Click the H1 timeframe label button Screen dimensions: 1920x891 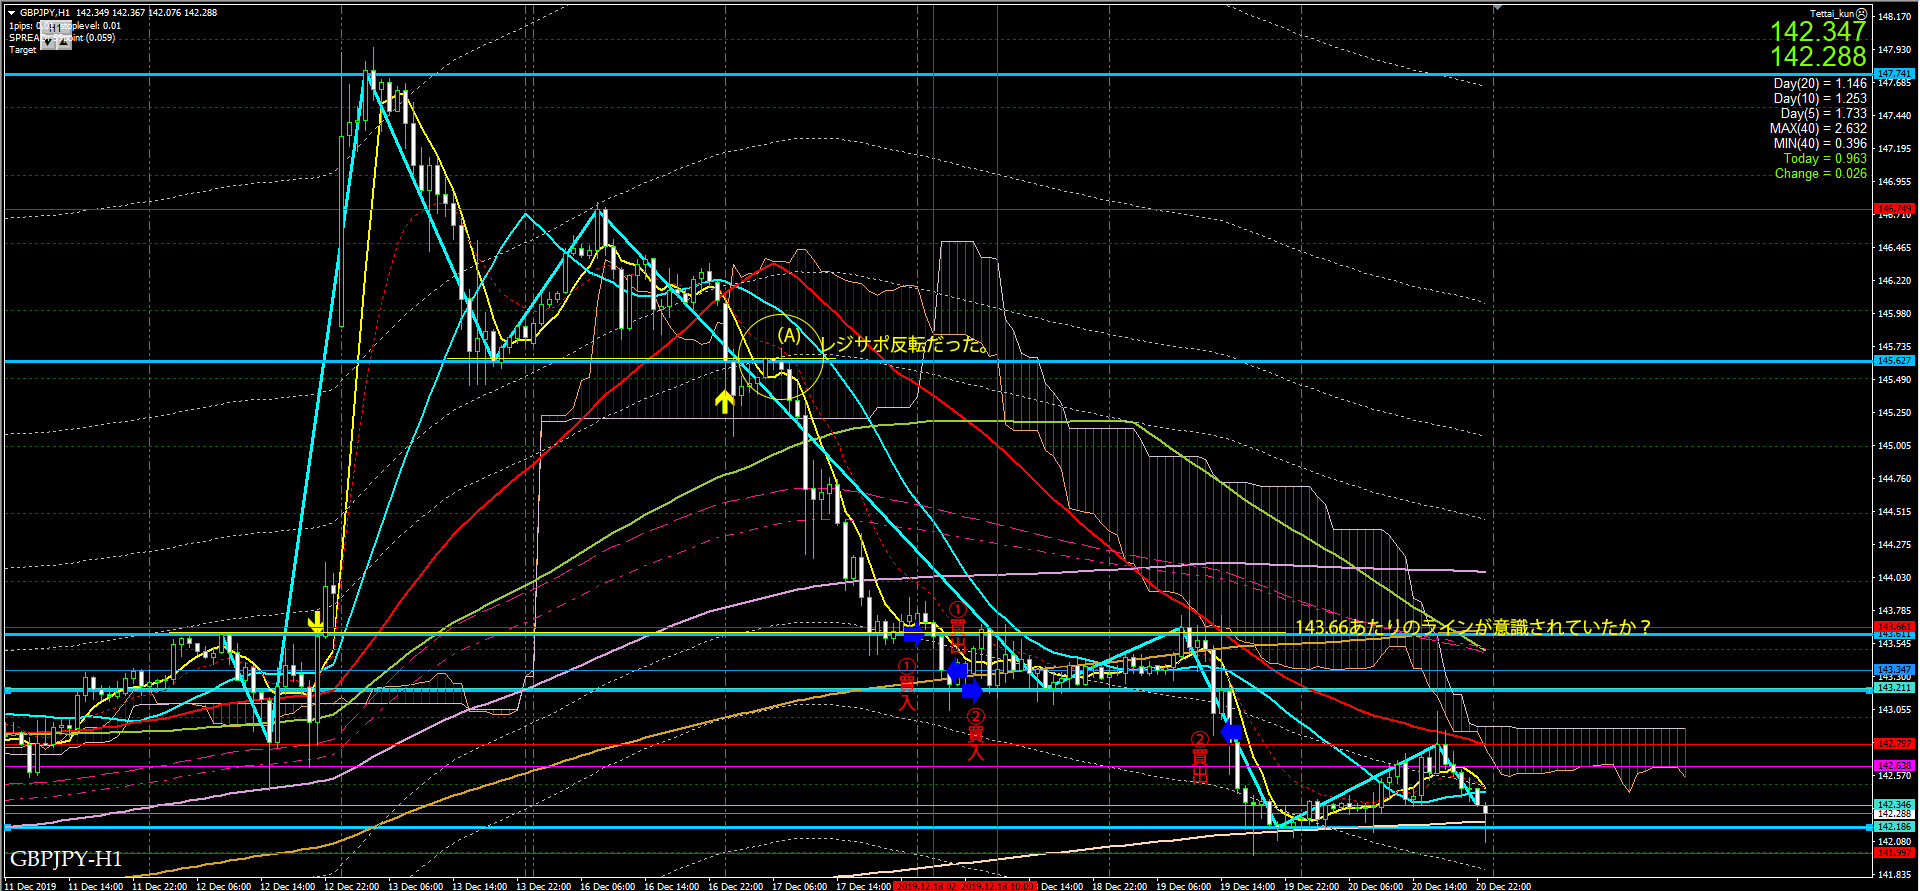point(57,28)
